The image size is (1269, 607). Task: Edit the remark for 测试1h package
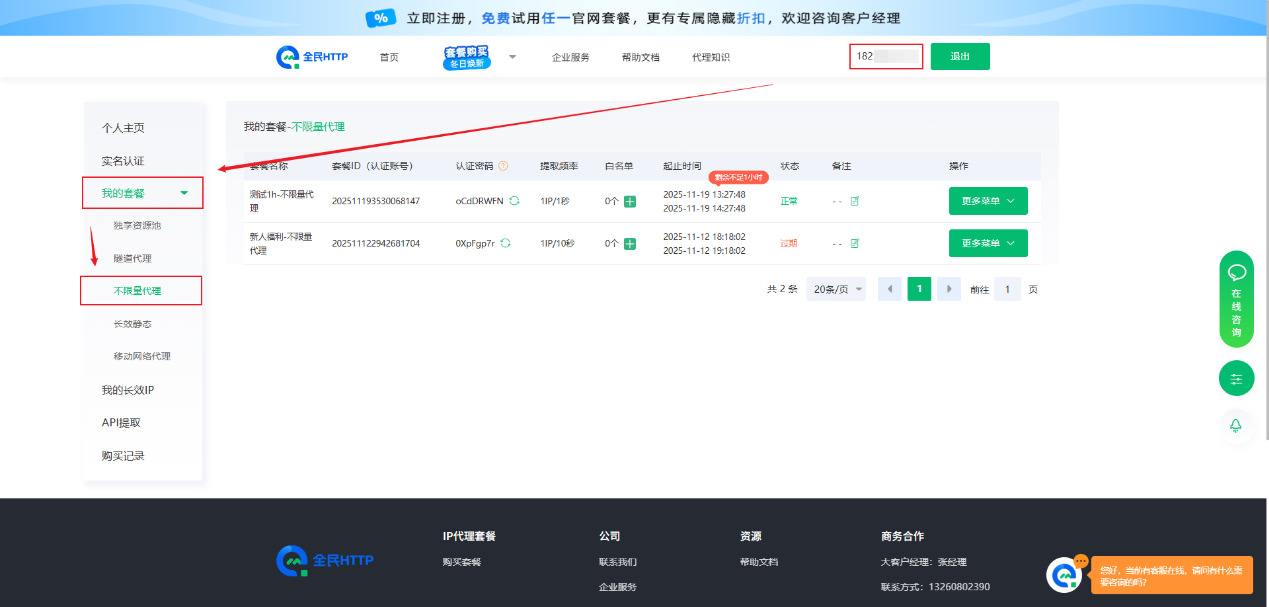click(x=855, y=201)
